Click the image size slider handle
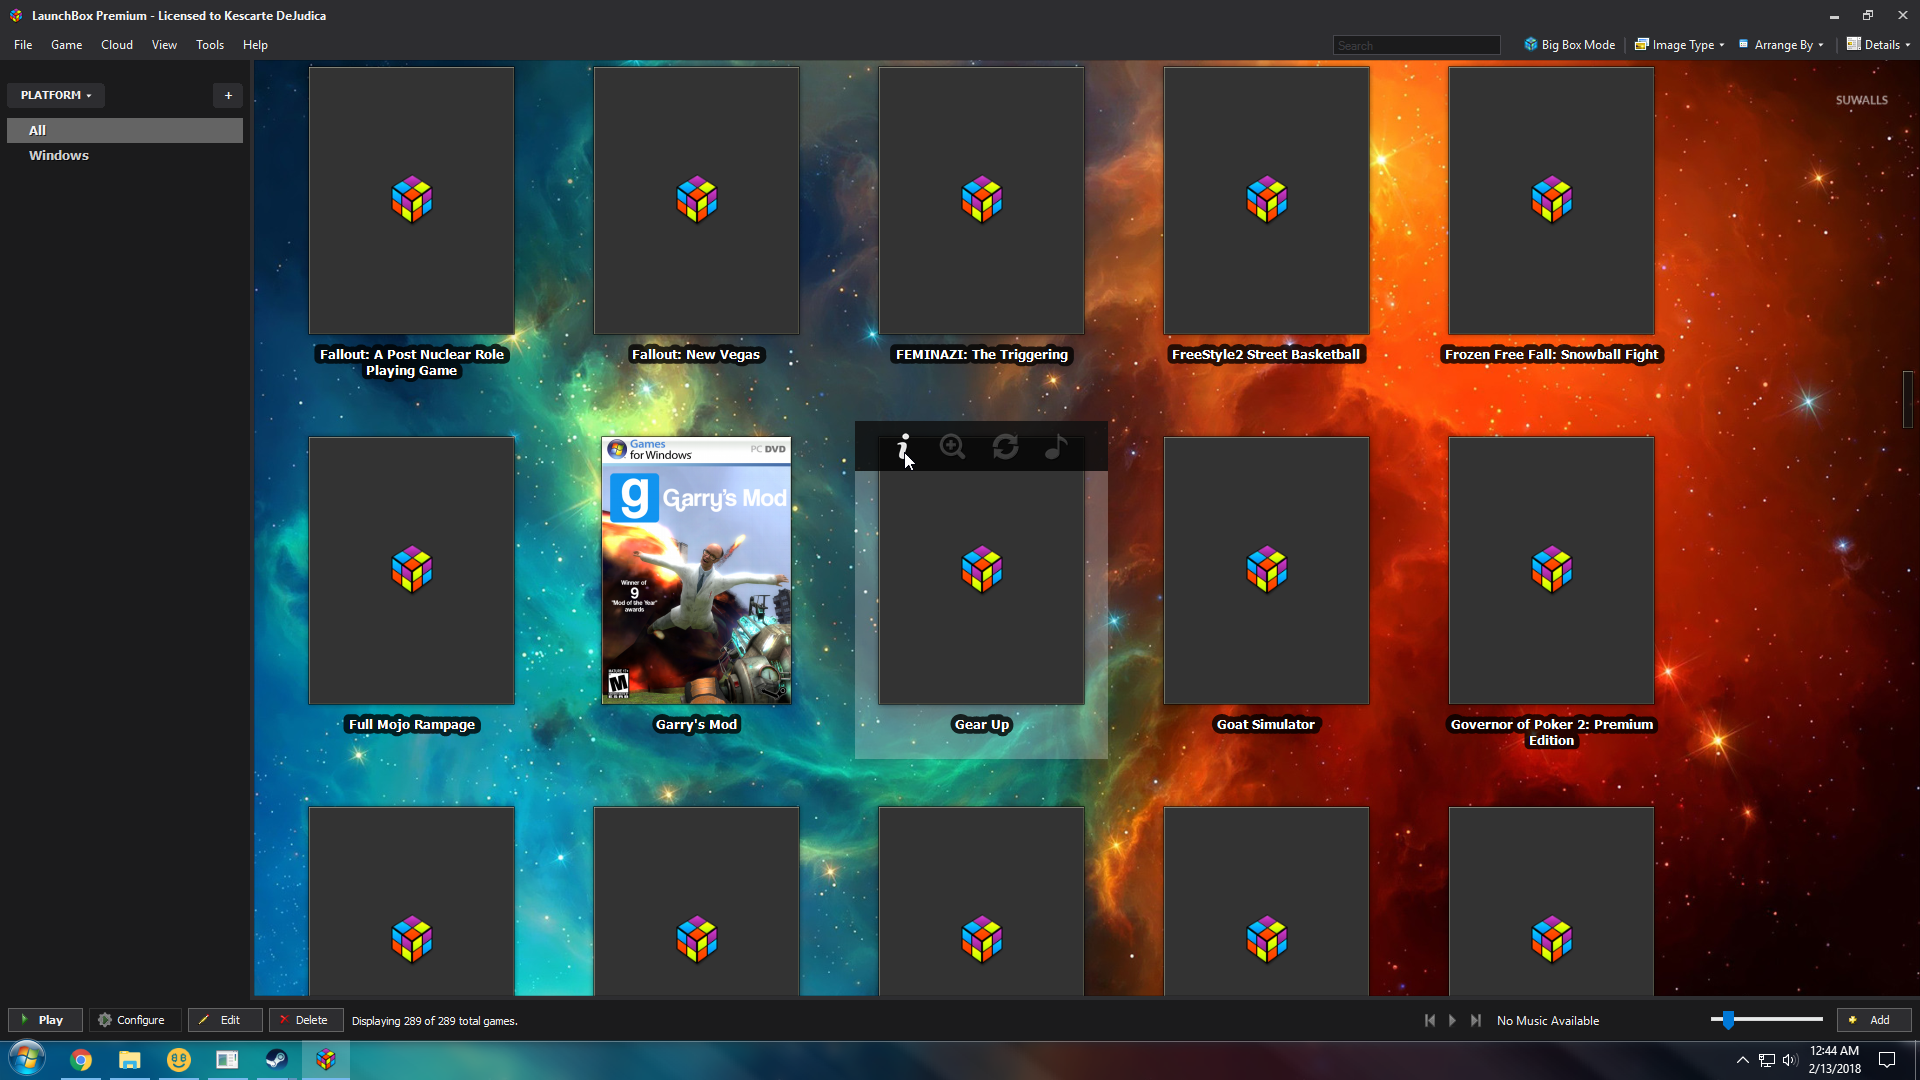This screenshot has height=1080, width=1920. (1728, 1020)
